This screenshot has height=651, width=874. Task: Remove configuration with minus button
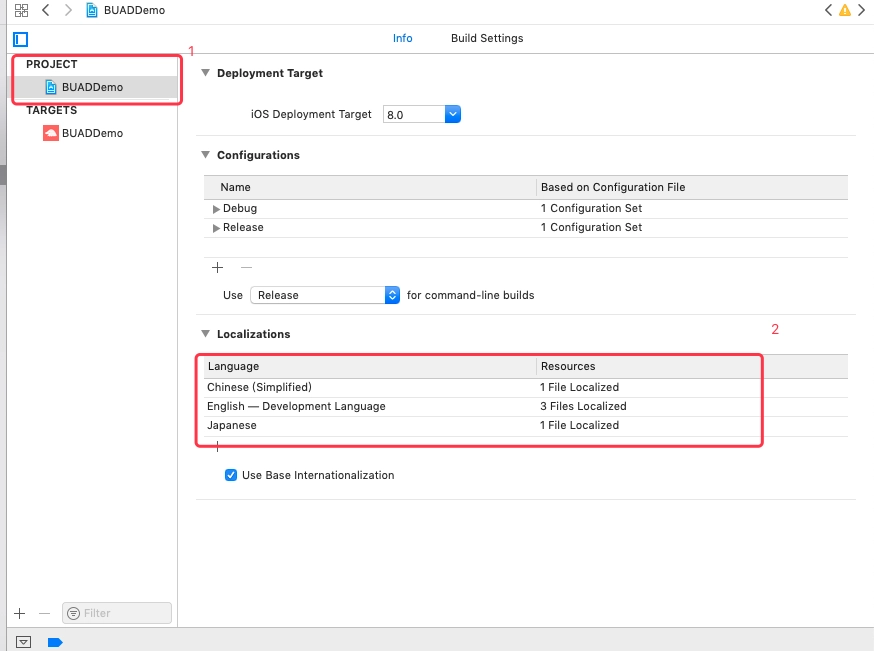coord(246,268)
